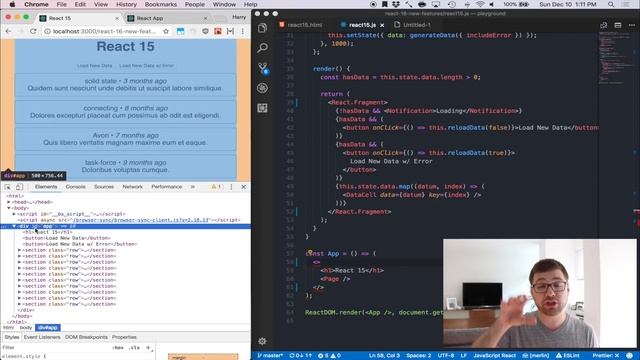Click VS Code minimap code overview
Image resolution: width=640 pixels, height=360 pixels.
(617, 57)
